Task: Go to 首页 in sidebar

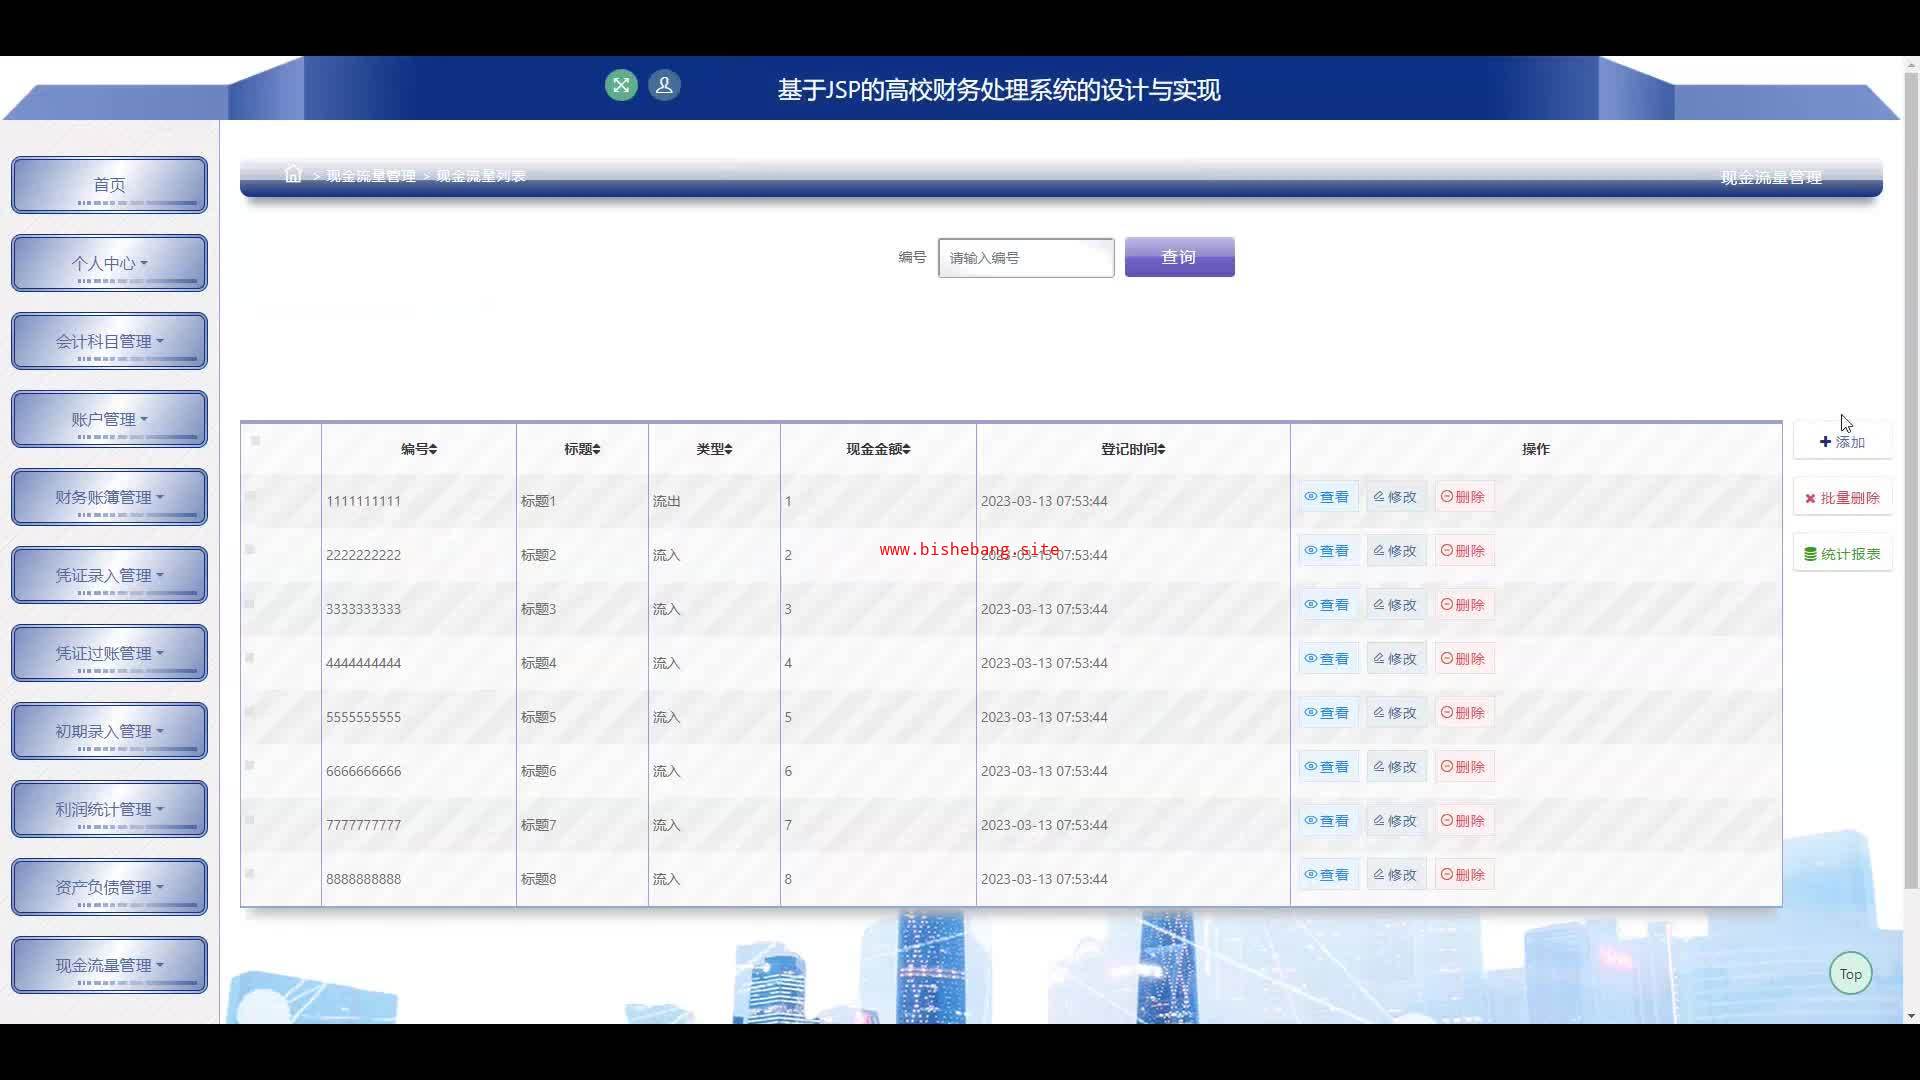Action: tap(109, 185)
